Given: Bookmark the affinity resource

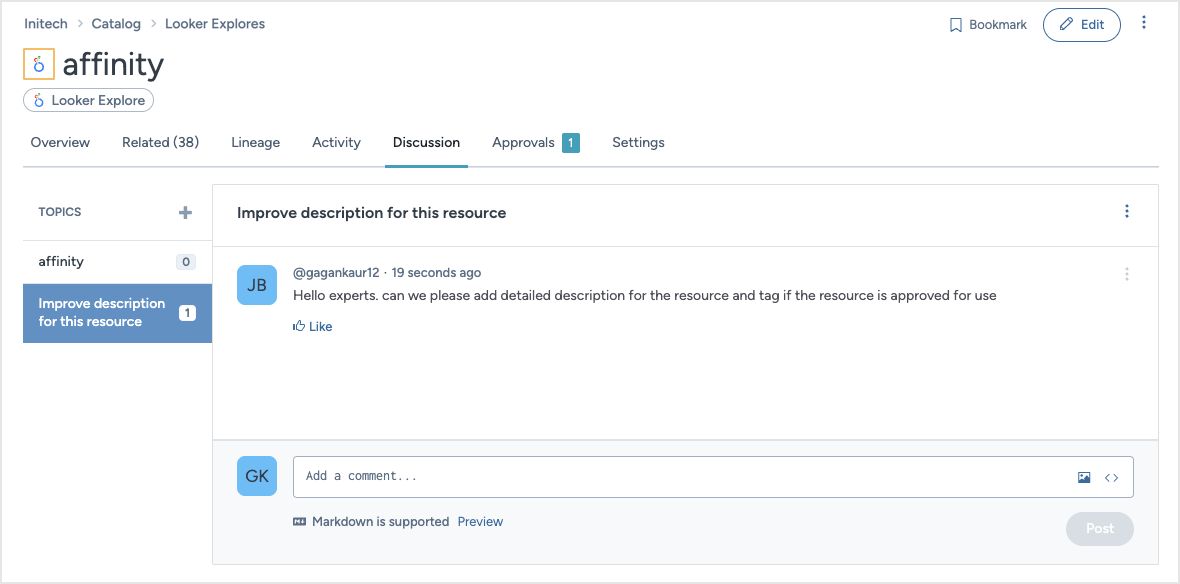Looking at the screenshot, I should (986, 24).
